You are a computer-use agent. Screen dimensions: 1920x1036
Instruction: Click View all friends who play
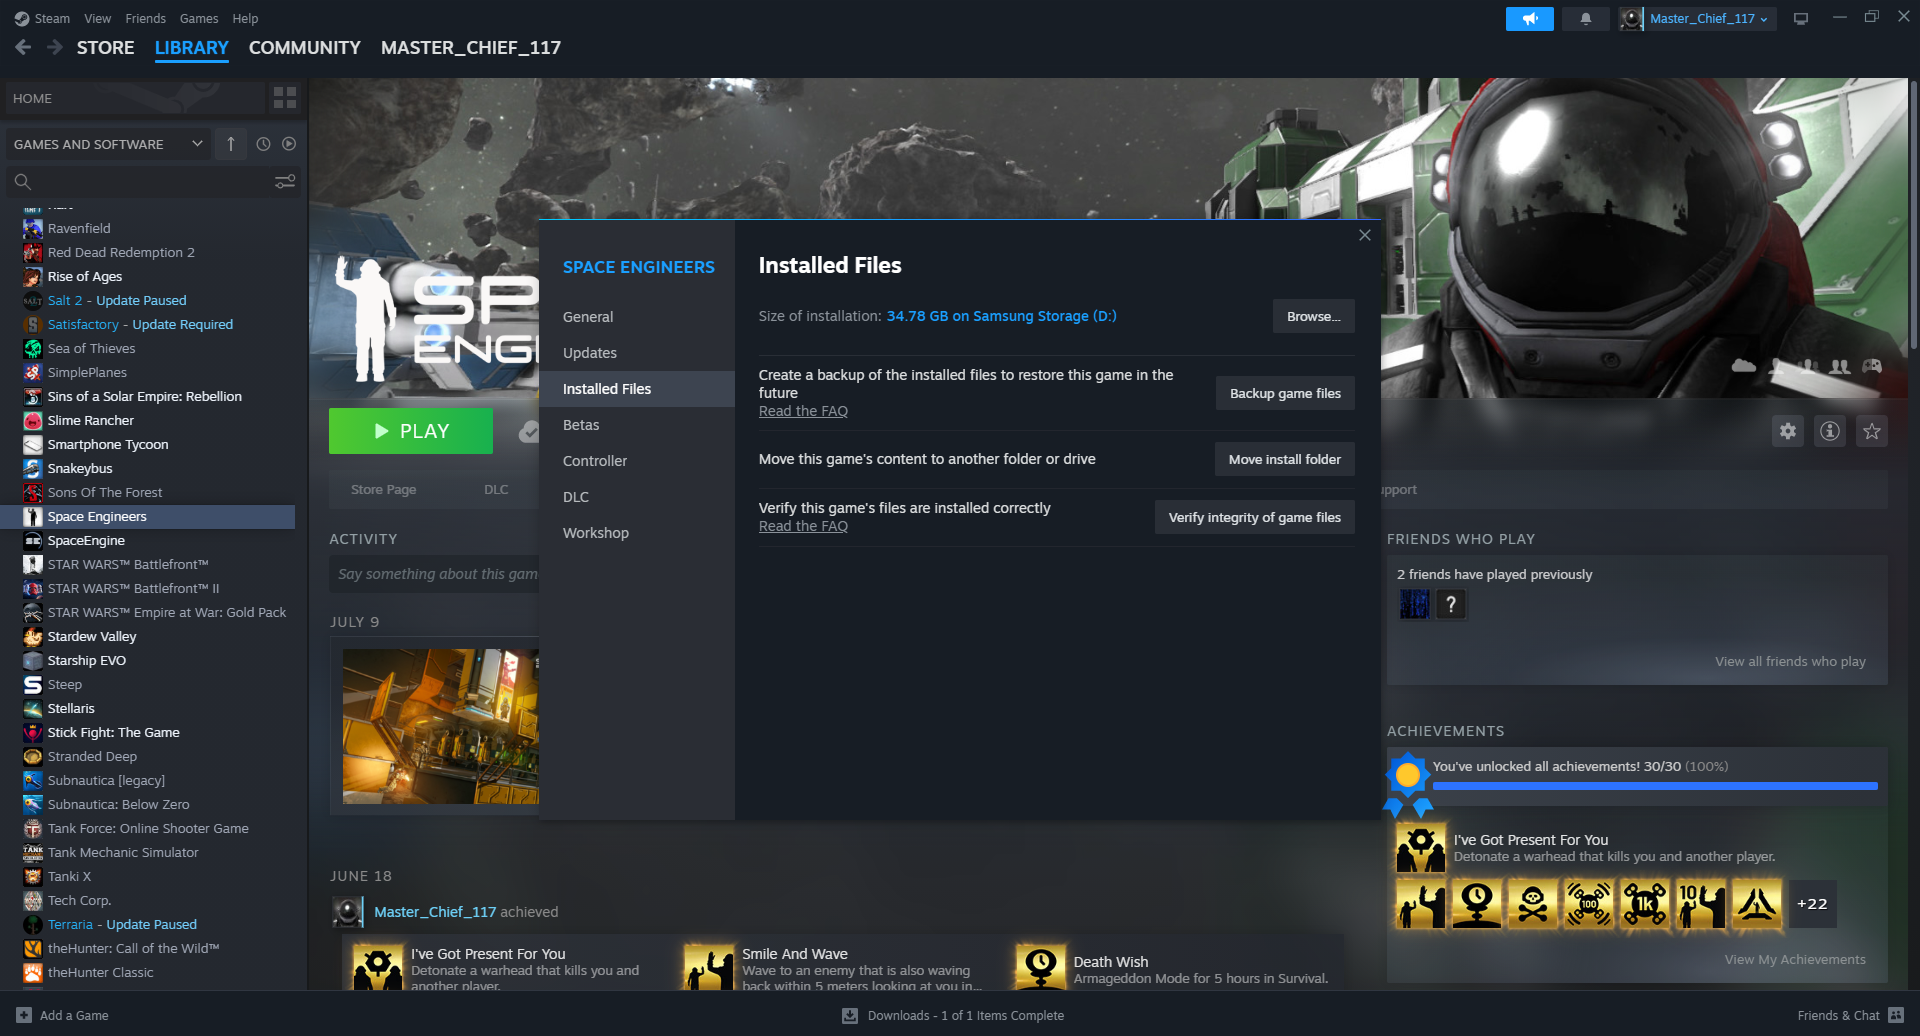click(1790, 661)
